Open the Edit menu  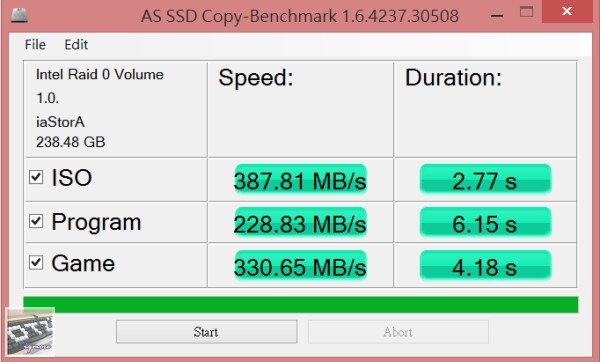[x=76, y=45]
